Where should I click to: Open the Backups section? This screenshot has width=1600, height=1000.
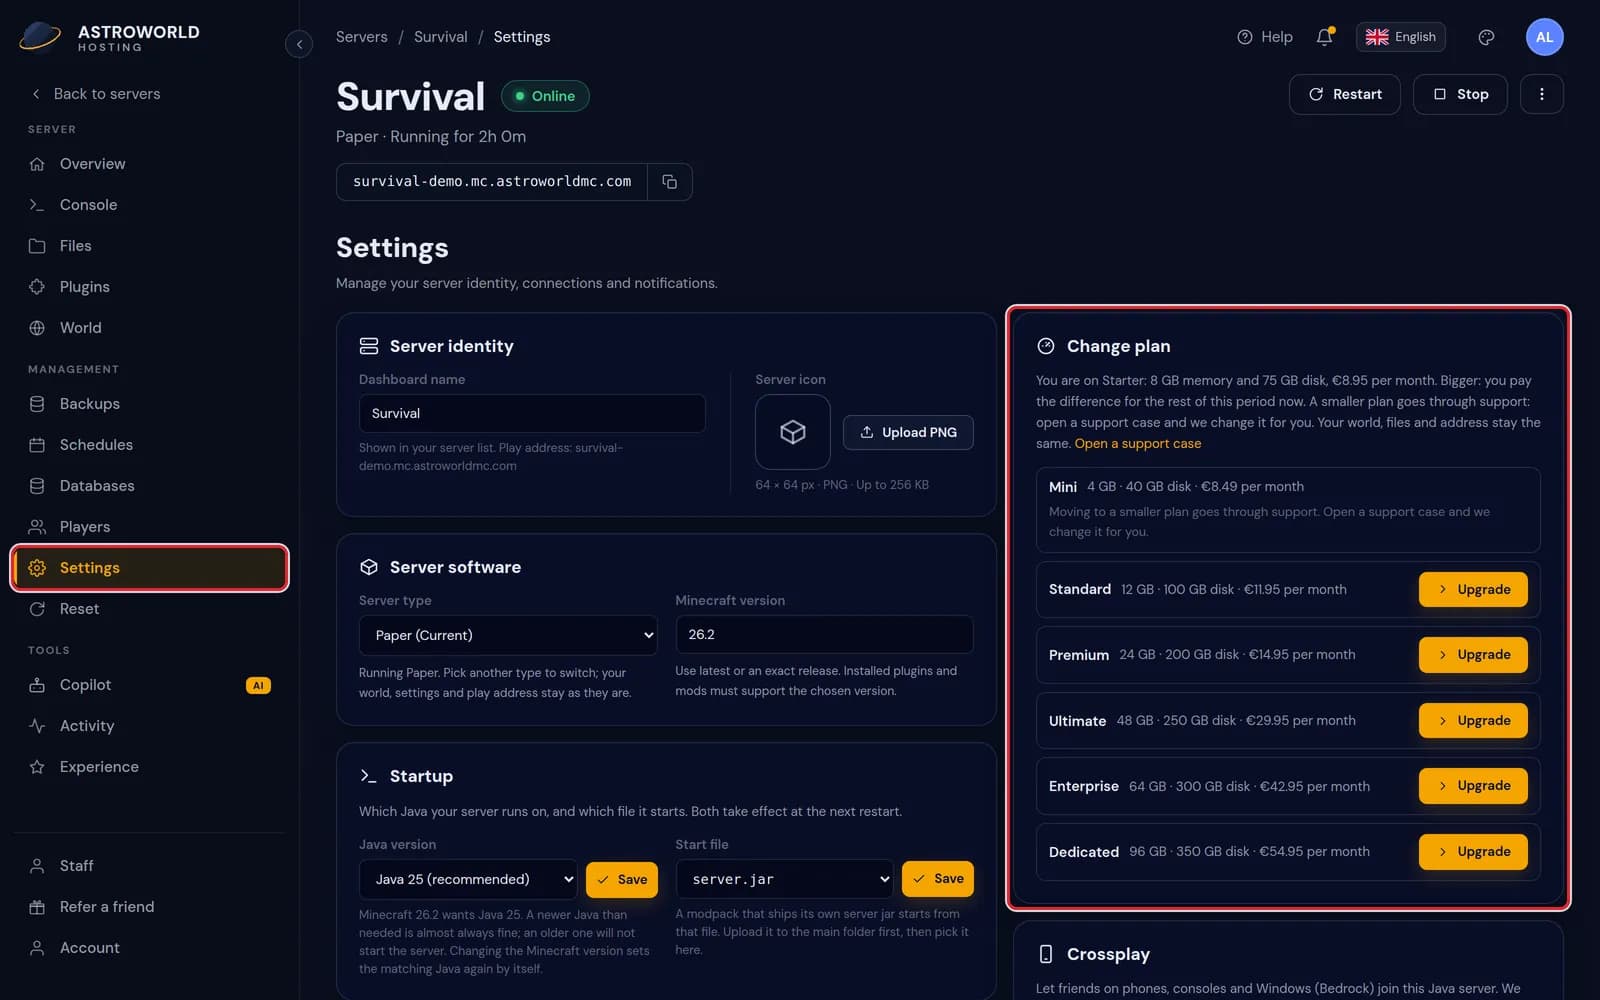point(150,404)
